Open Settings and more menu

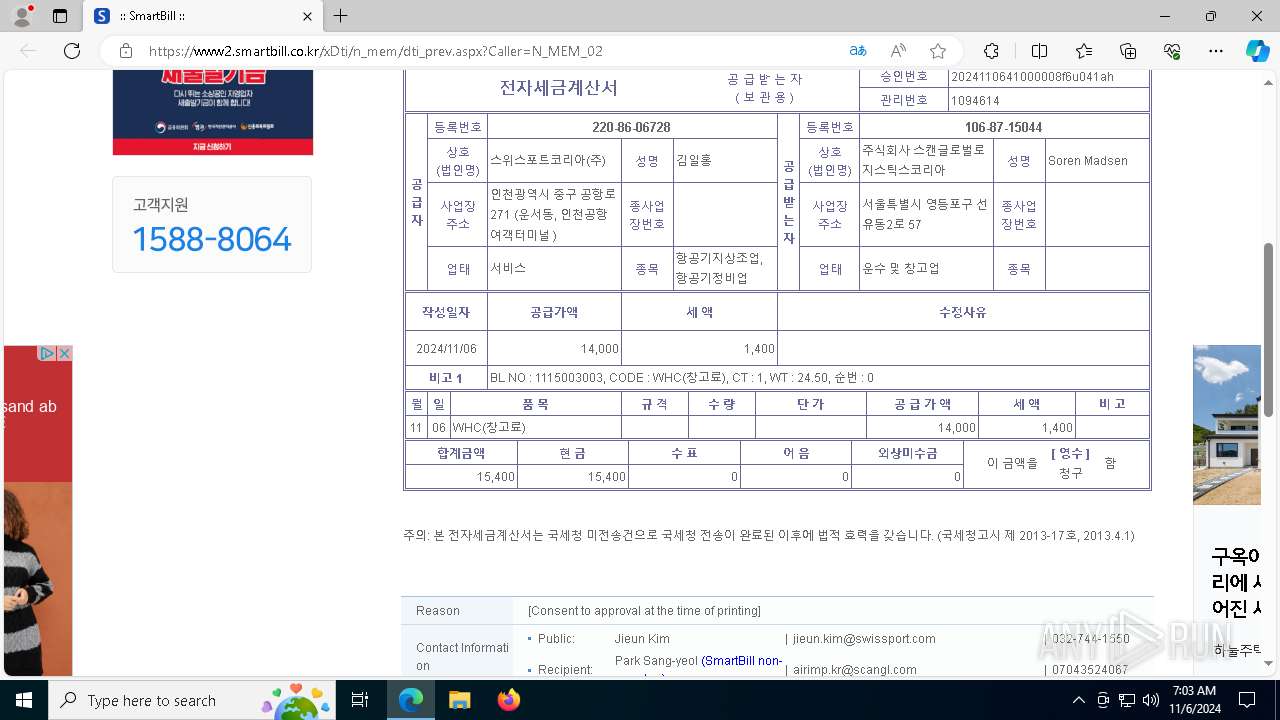coord(1216,51)
